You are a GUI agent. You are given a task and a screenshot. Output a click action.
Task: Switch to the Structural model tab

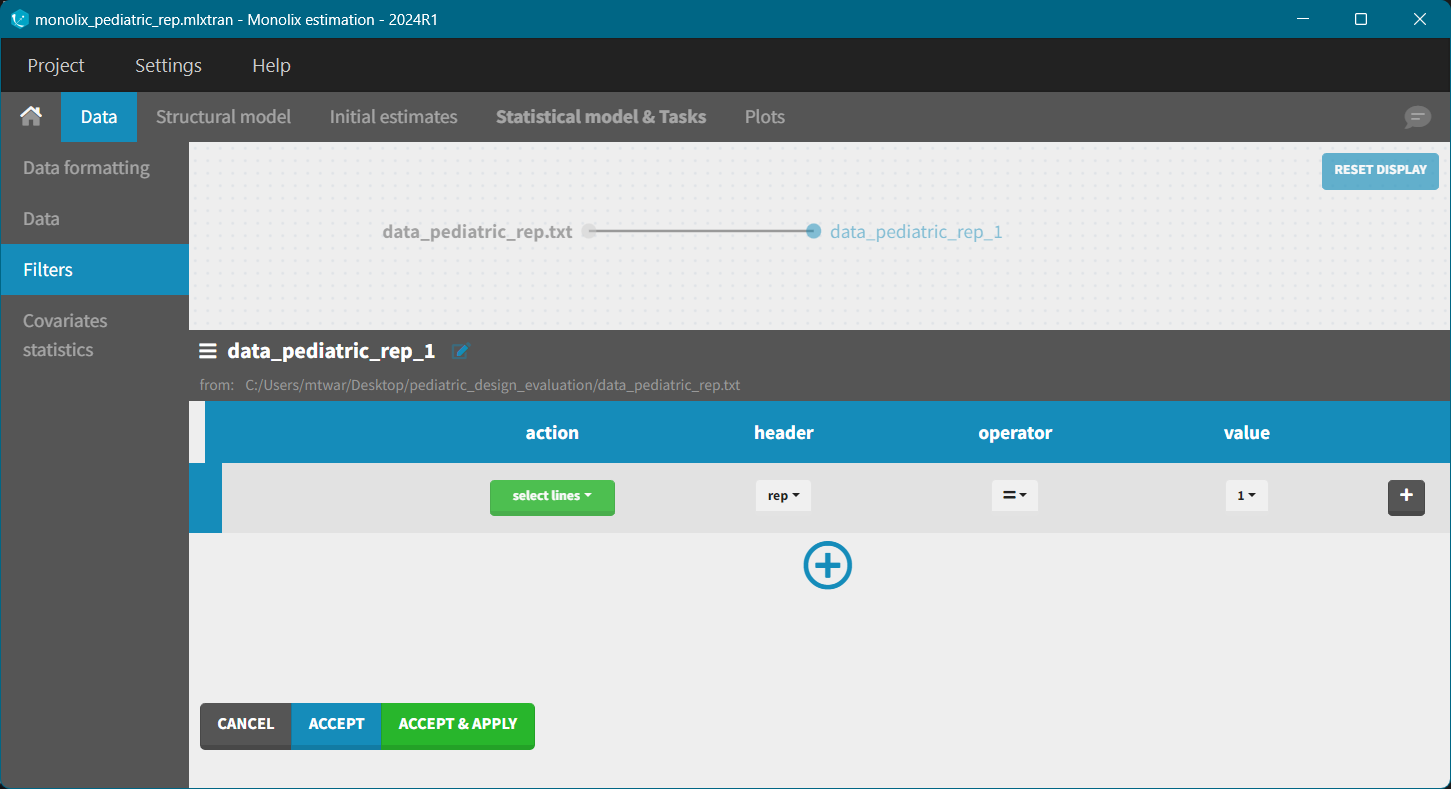click(223, 117)
